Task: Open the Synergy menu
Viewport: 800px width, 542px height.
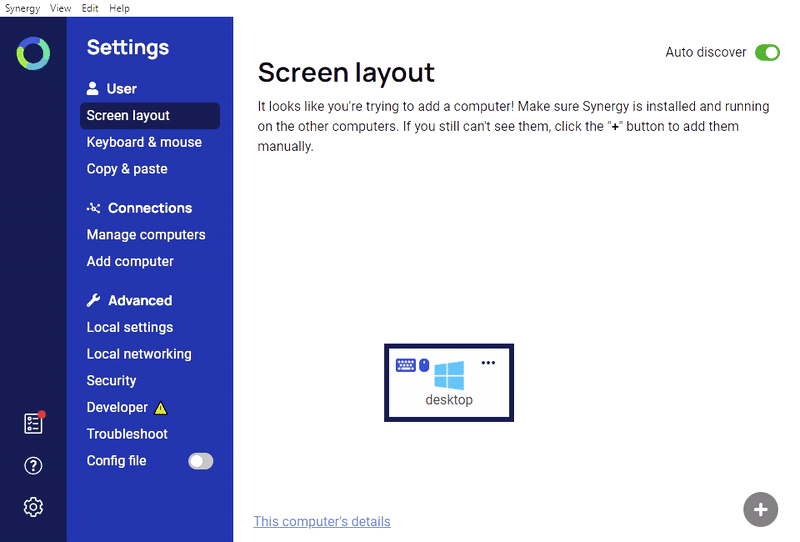Action: pyautogui.click(x=22, y=8)
